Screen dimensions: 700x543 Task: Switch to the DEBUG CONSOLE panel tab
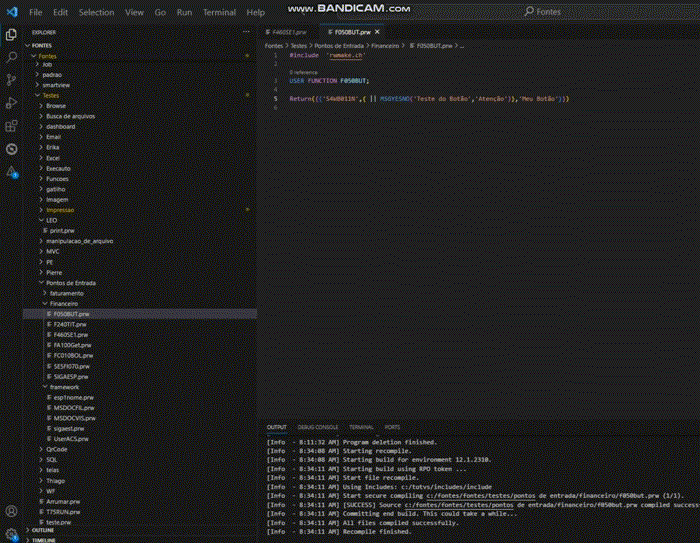[318, 427]
